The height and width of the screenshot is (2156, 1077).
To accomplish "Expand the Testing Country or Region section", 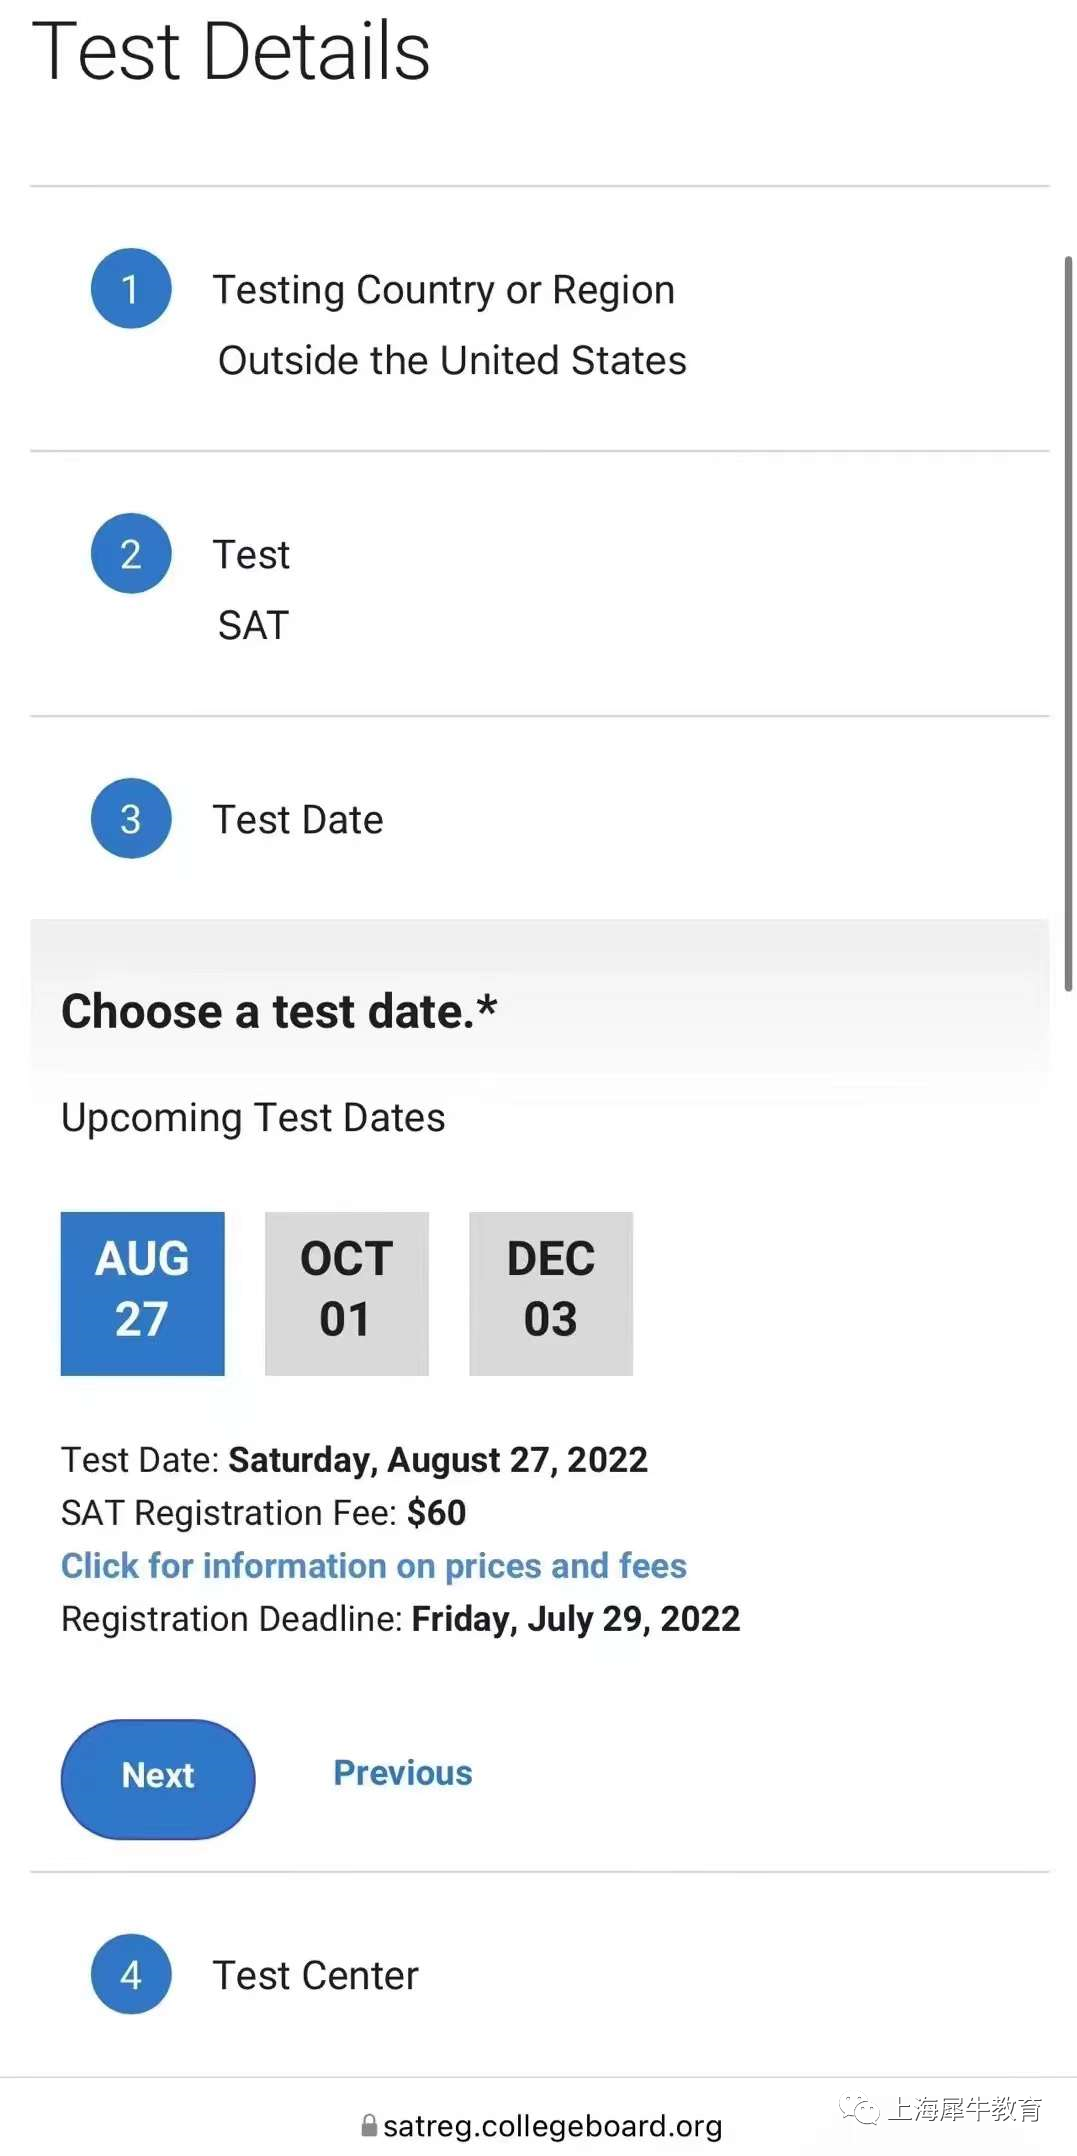I will (x=540, y=319).
